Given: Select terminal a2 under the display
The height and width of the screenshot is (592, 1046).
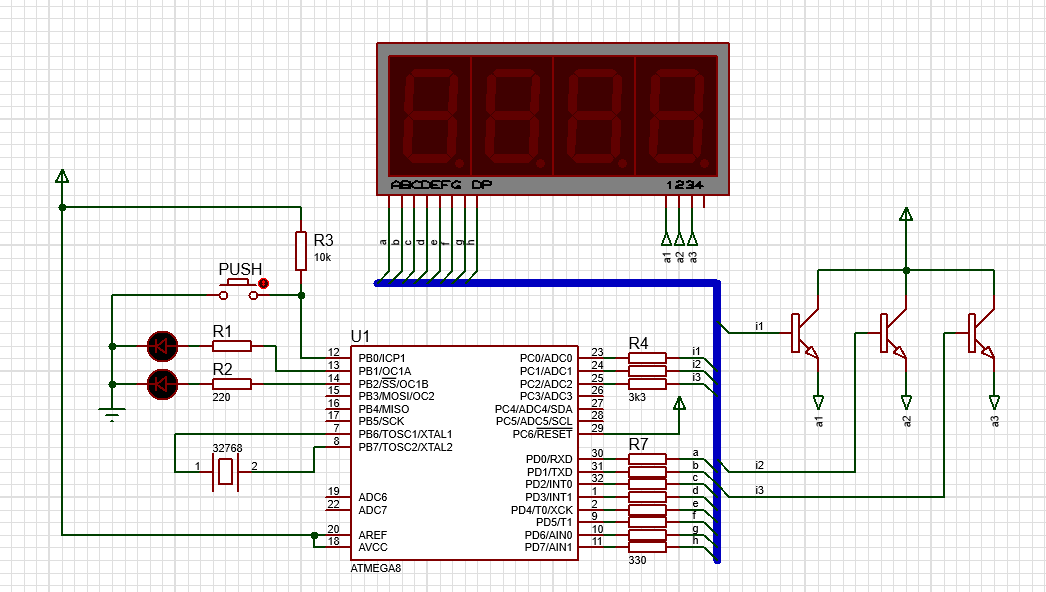Looking at the screenshot, I should 679,238.
